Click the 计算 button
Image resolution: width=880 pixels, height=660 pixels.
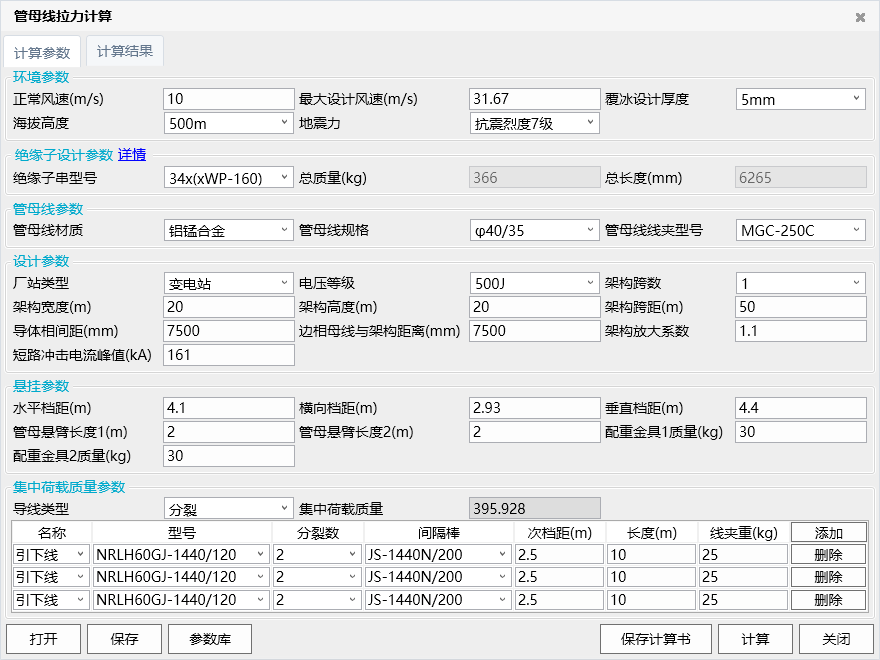click(x=755, y=639)
